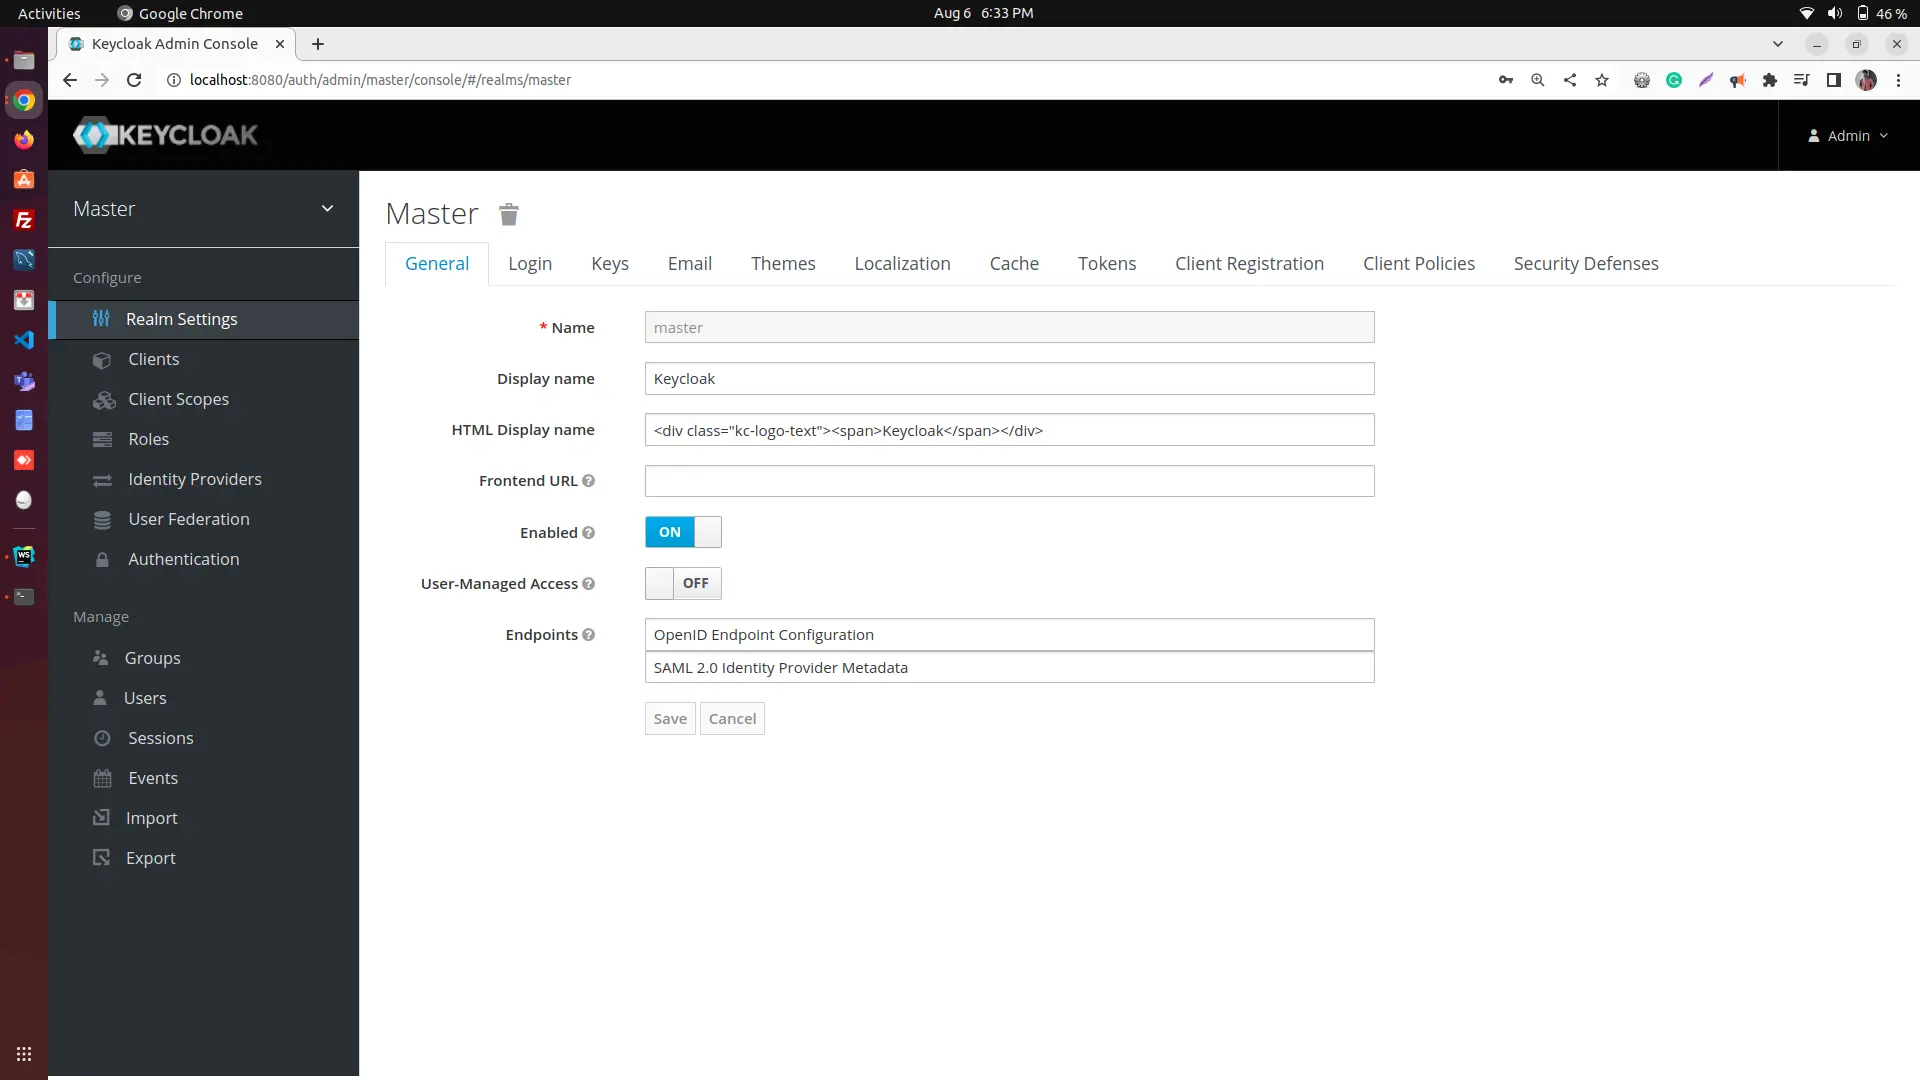Open SAML 2.0 Identity Provider Metadata

pyautogui.click(x=1009, y=668)
